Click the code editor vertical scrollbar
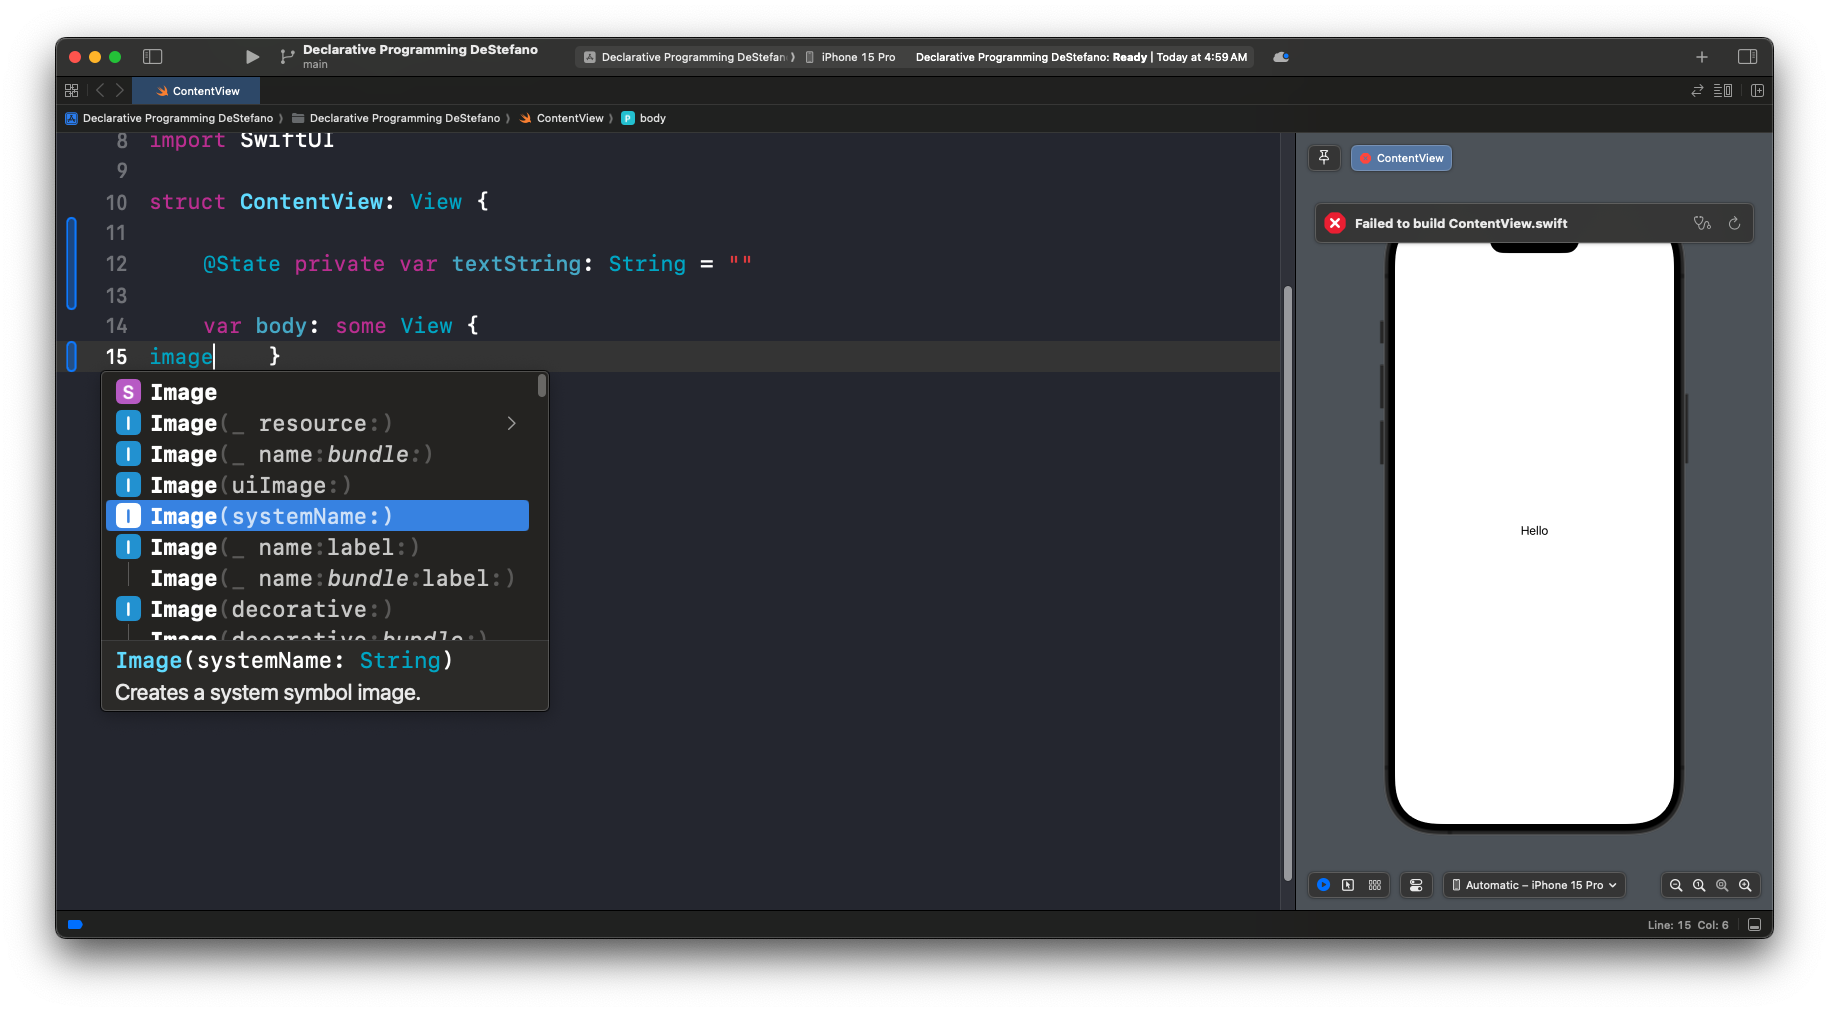The width and height of the screenshot is (1829, 1012). pyautogui.click(x=1288, y=583)
